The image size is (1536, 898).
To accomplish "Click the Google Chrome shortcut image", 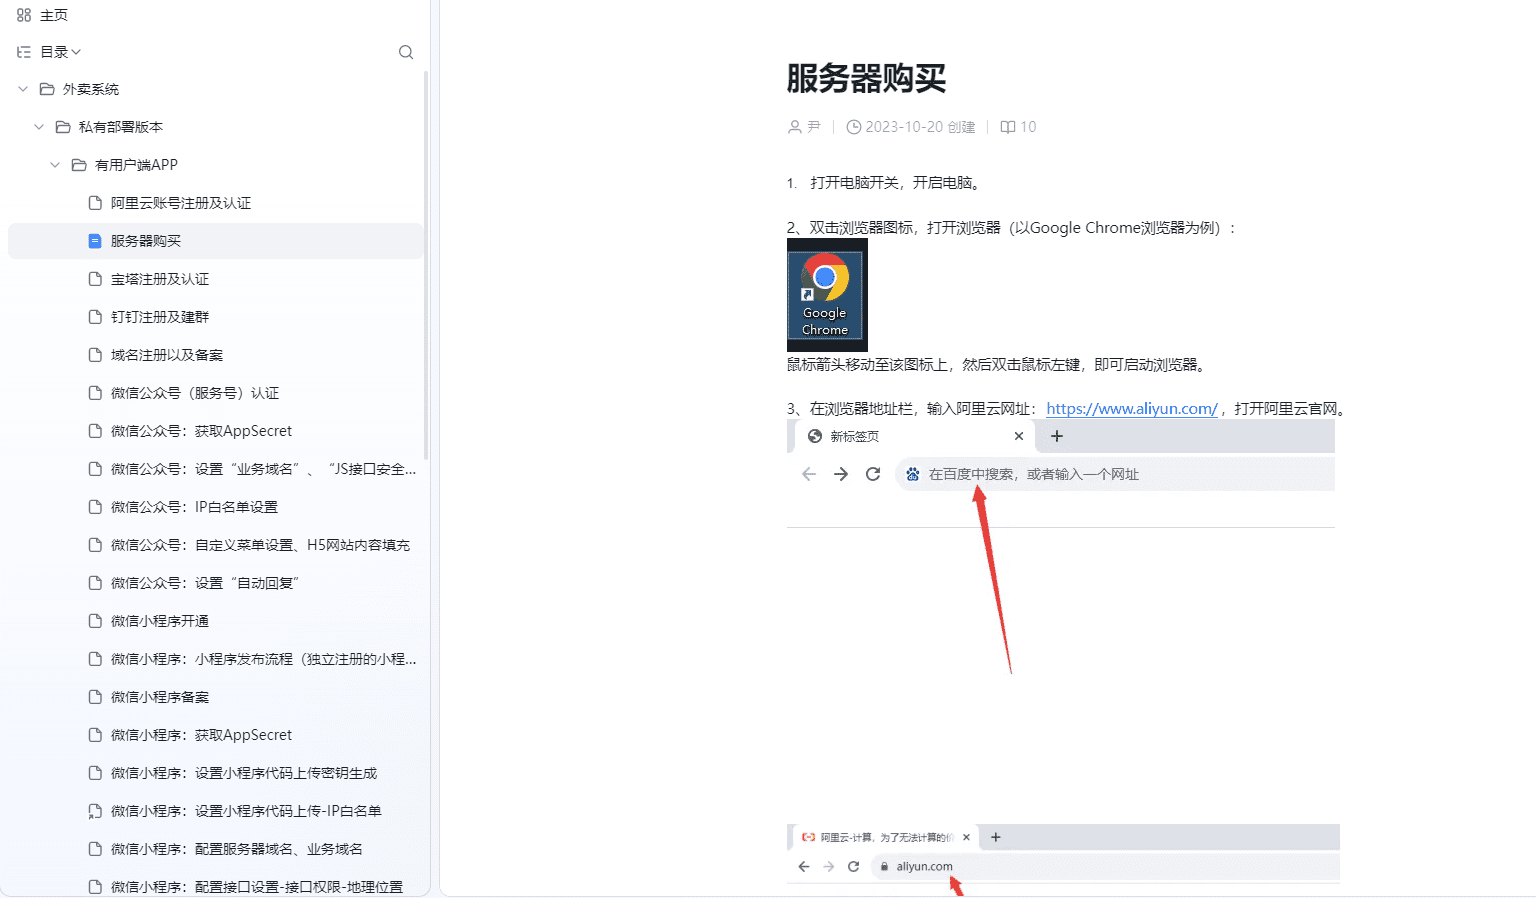I will click(827, 295).
